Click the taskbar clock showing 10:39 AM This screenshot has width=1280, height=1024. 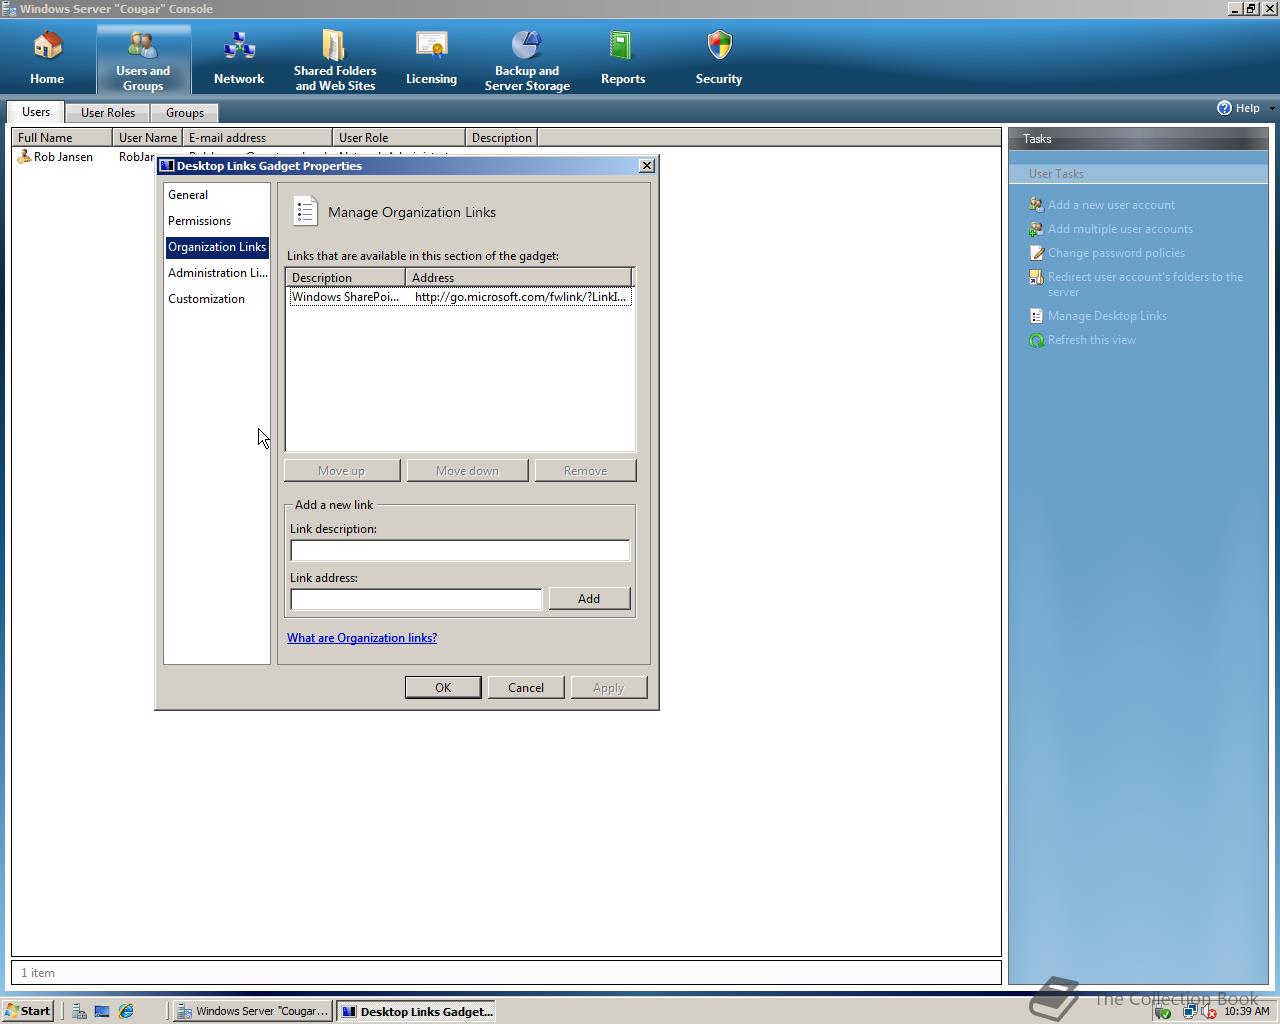(x=1247, y=1011)
